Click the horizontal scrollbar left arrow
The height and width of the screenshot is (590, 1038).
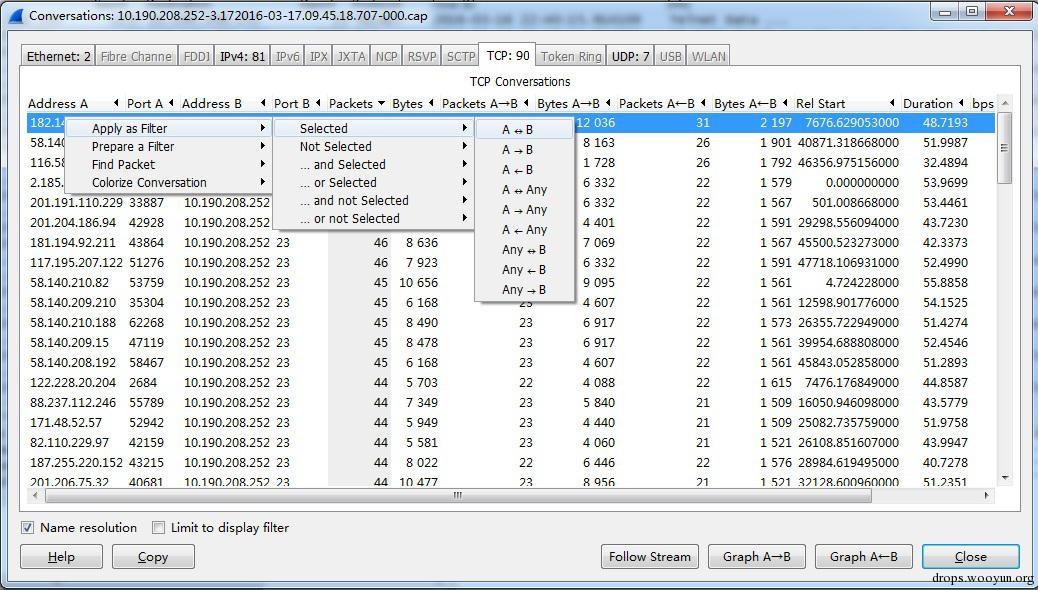pyautogui.click(x=35, y=495)
